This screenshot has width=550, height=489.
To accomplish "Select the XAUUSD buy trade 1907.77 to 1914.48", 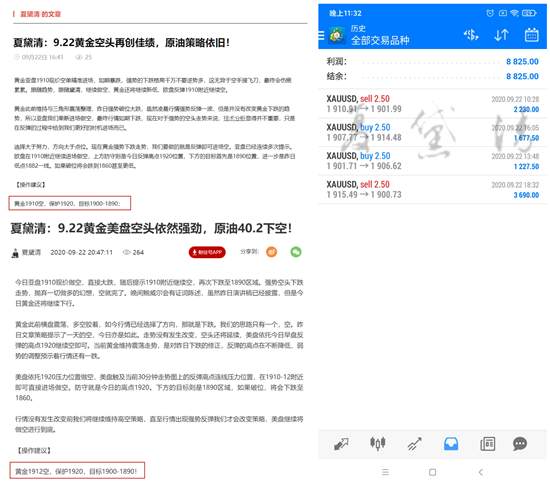I will 432,132.
